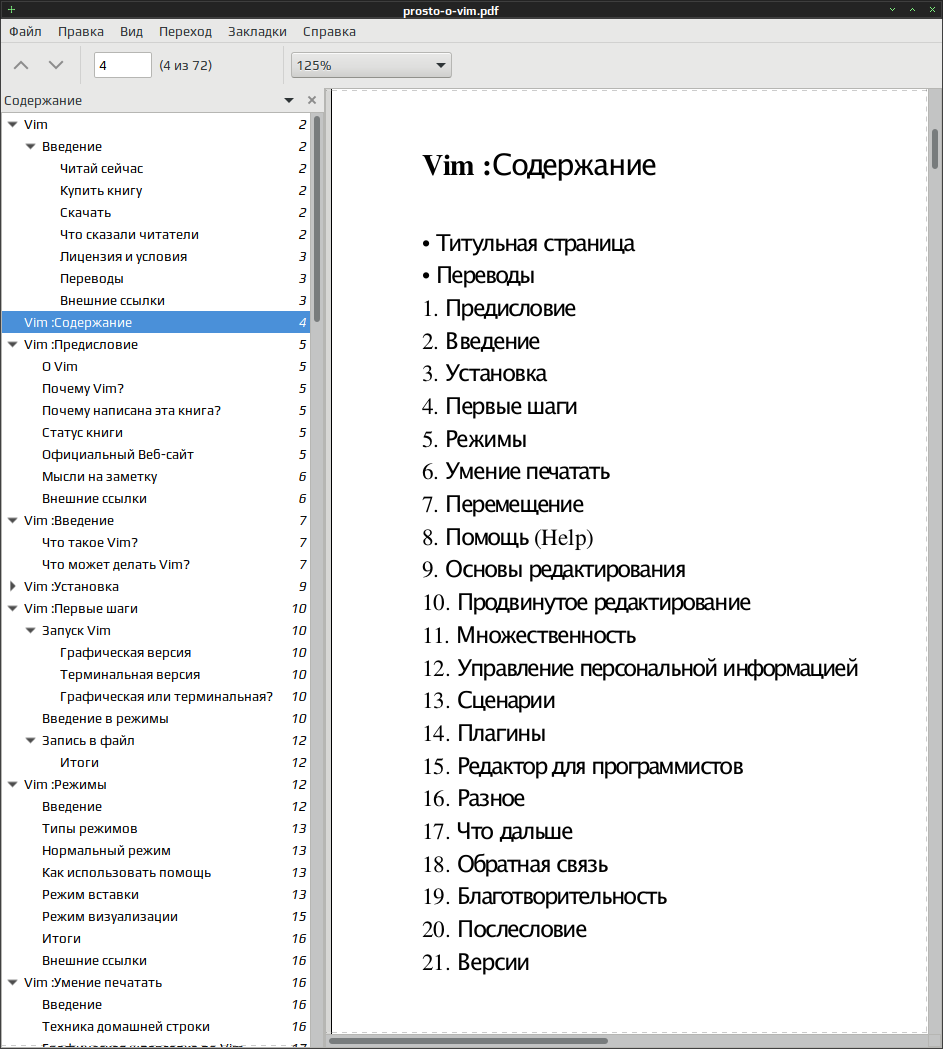Click the document vertical scrollbar thumb
Image resolution: width=943 pixels, height=1049 pixels.
coord(935,149)
